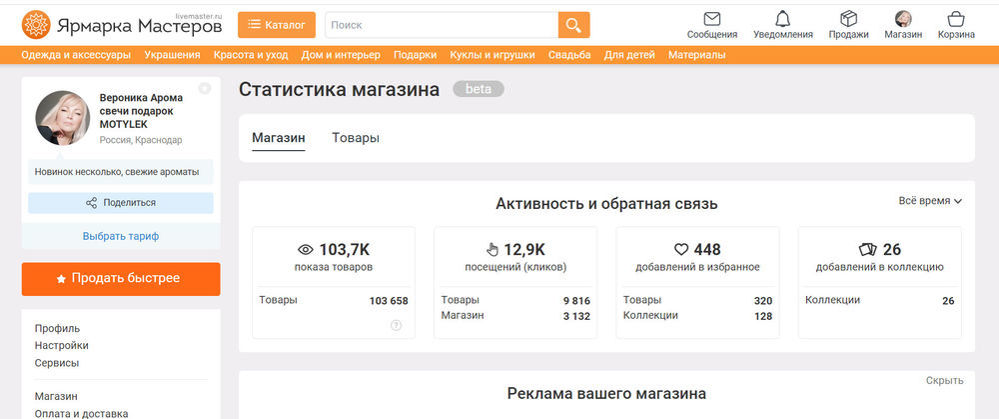Image resolution: width=999 pixels, height=419 pixels.
Task: Click the Поделиться share button
Action: point(121,203)
